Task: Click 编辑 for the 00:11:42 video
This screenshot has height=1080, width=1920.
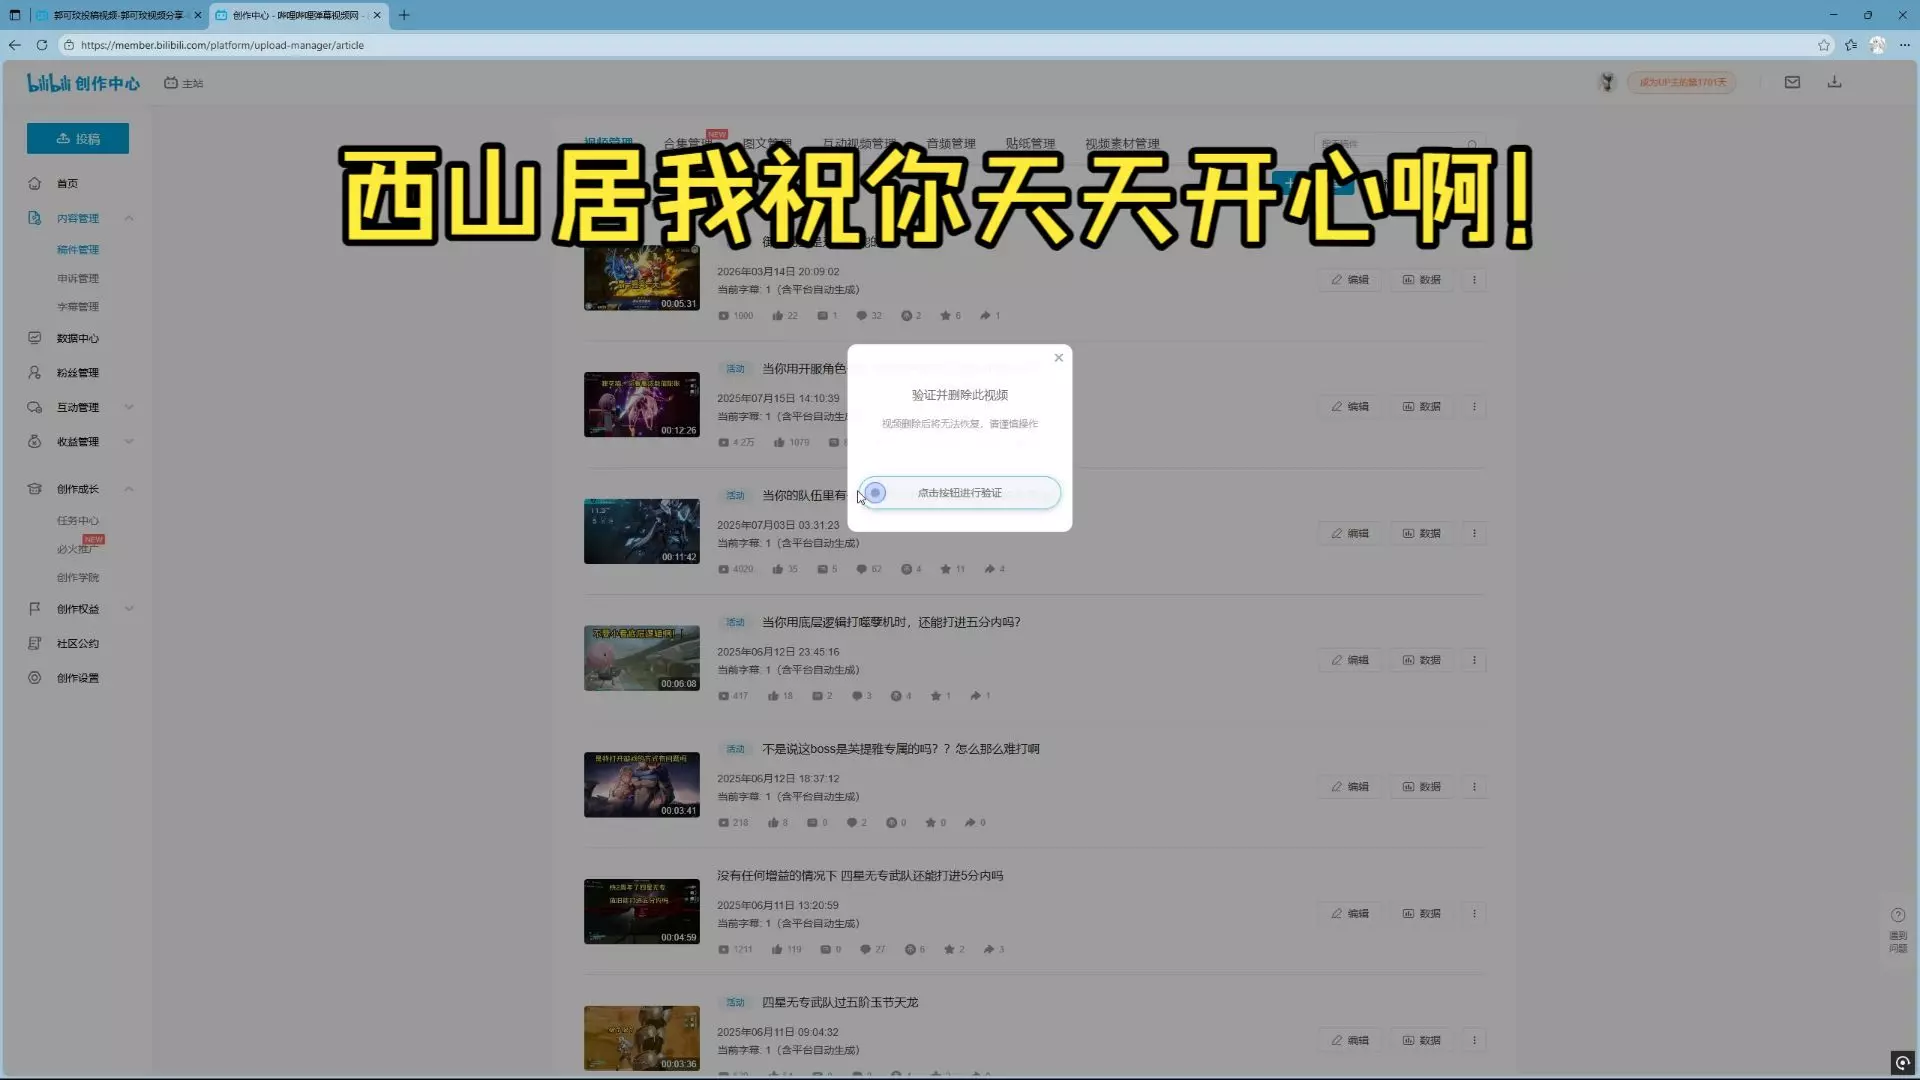Action: [1349, 534]
